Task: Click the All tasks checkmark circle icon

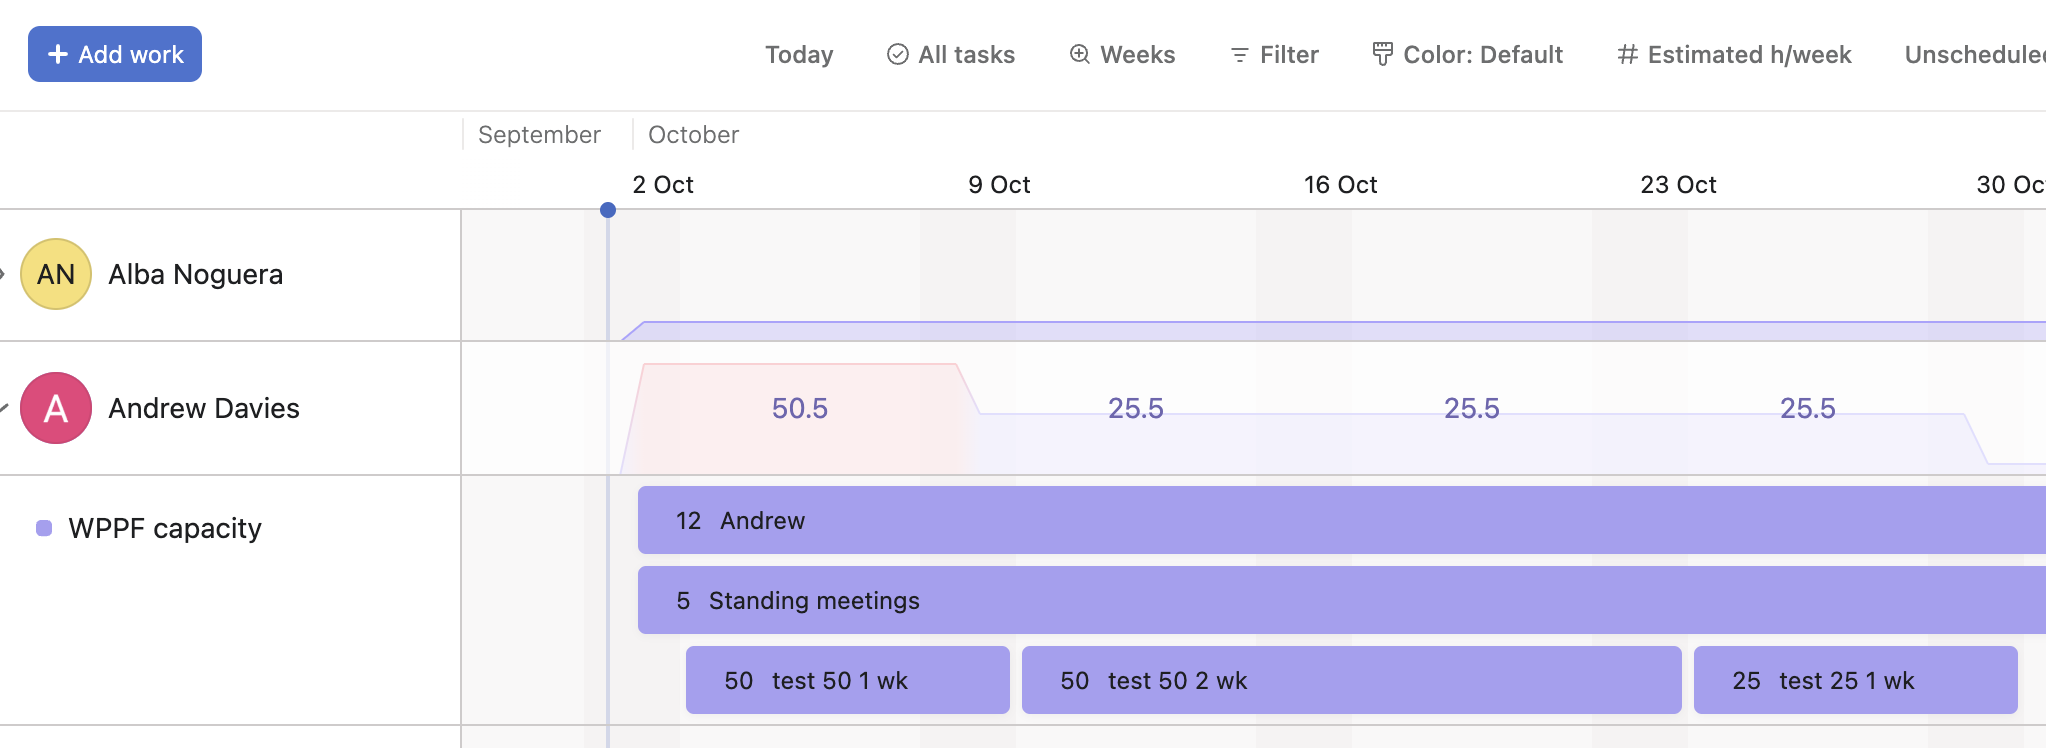Action: tap(897, 54)
